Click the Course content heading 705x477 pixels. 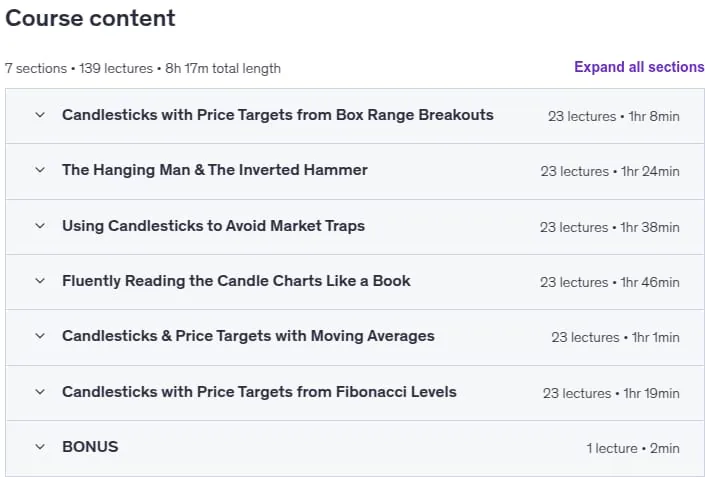click(90, 18)
